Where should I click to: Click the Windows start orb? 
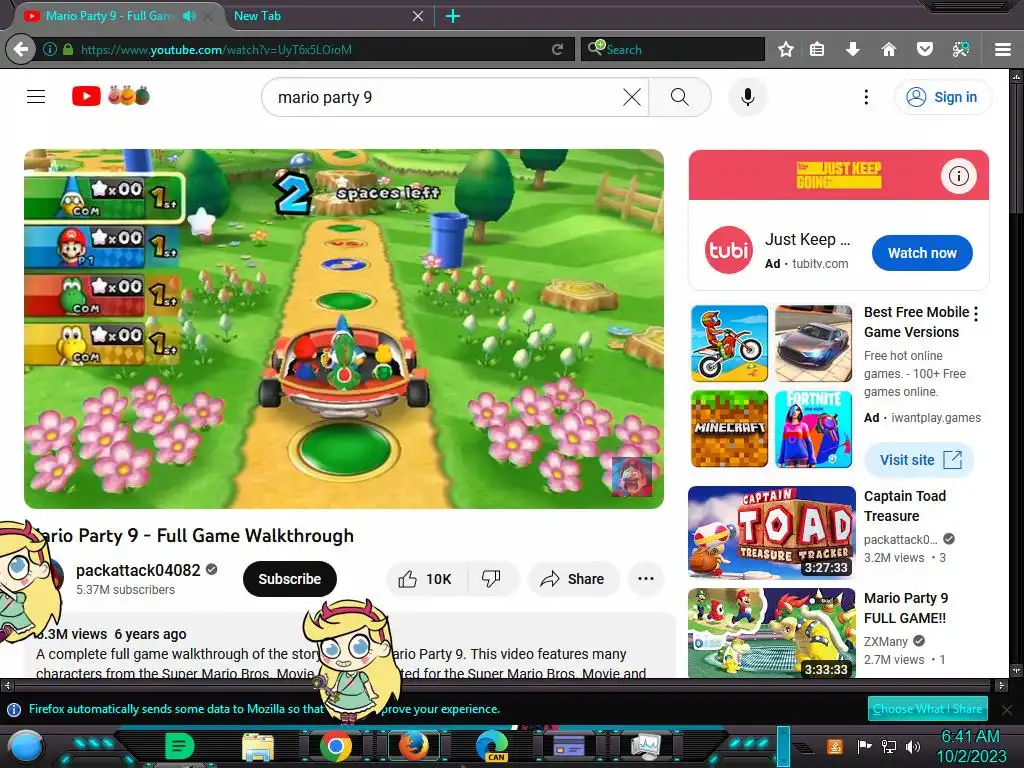(x=26, y=746)
